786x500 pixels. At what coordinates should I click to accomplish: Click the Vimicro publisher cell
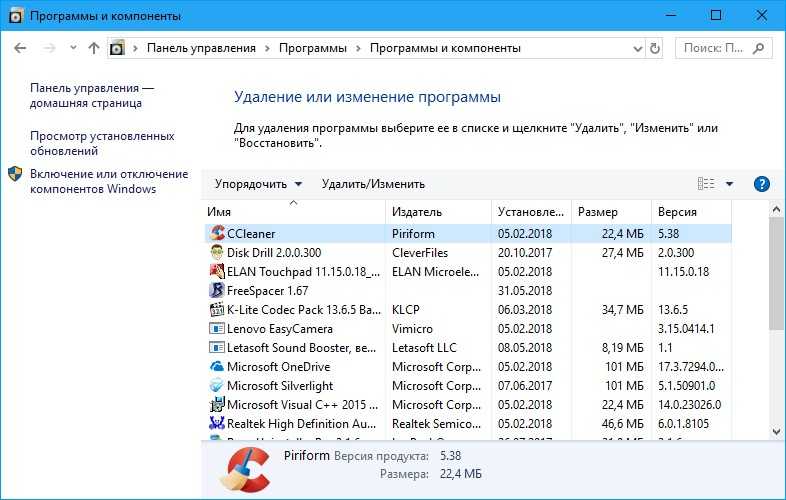pos(412,329)
